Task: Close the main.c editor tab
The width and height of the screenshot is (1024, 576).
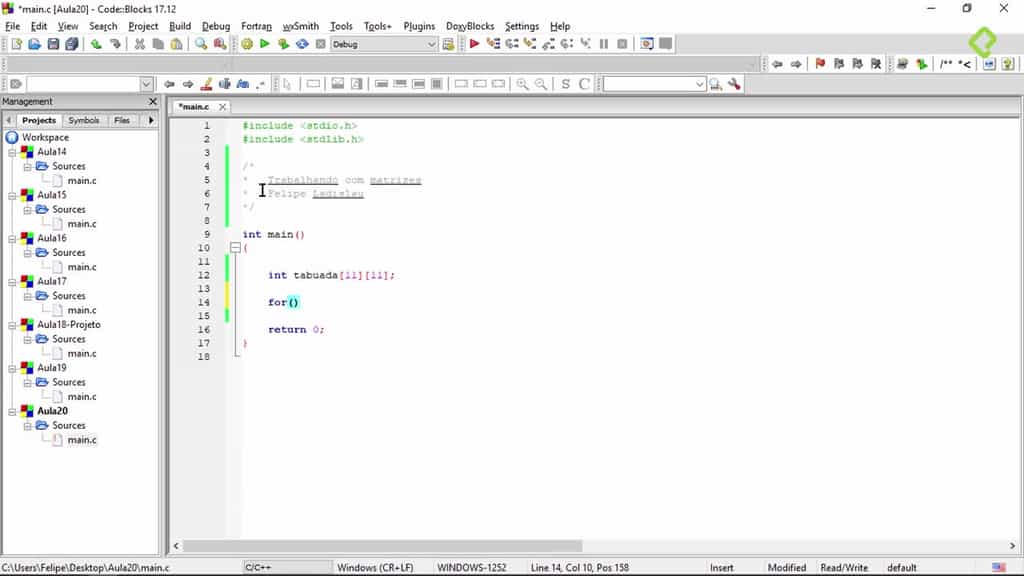Action: [x=223, y=106]
